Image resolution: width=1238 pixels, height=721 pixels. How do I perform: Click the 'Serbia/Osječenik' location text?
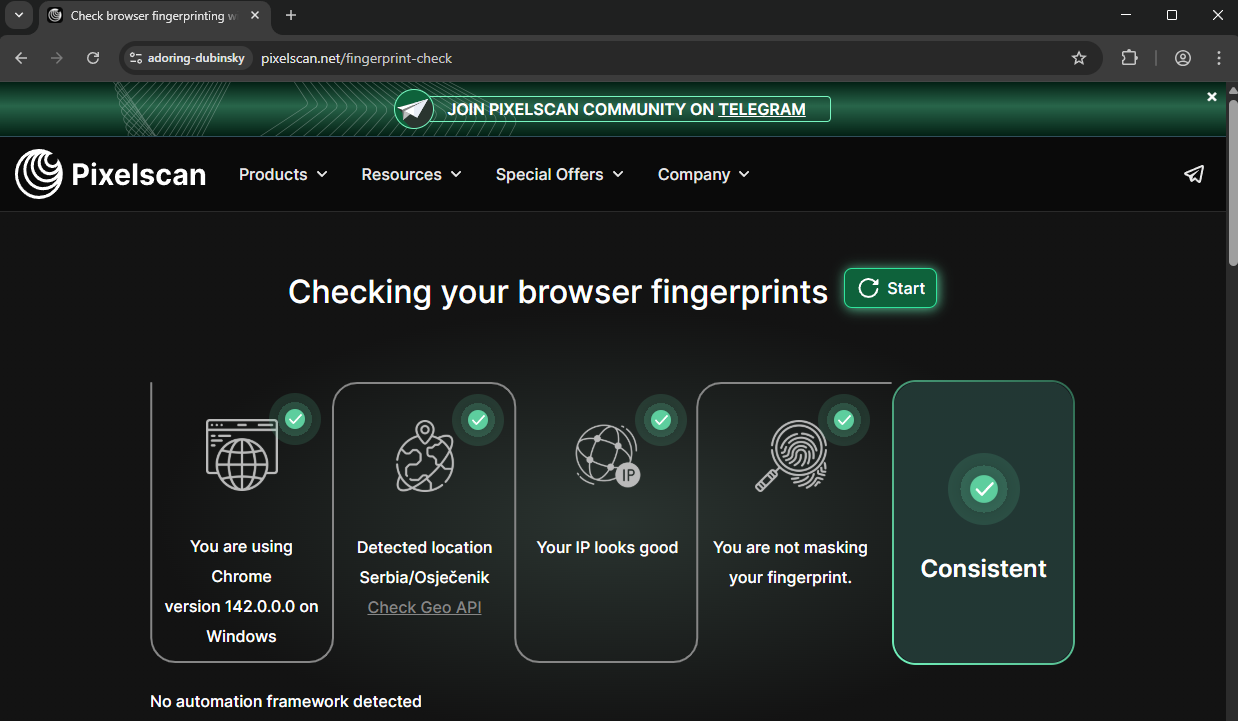[425, 577]
